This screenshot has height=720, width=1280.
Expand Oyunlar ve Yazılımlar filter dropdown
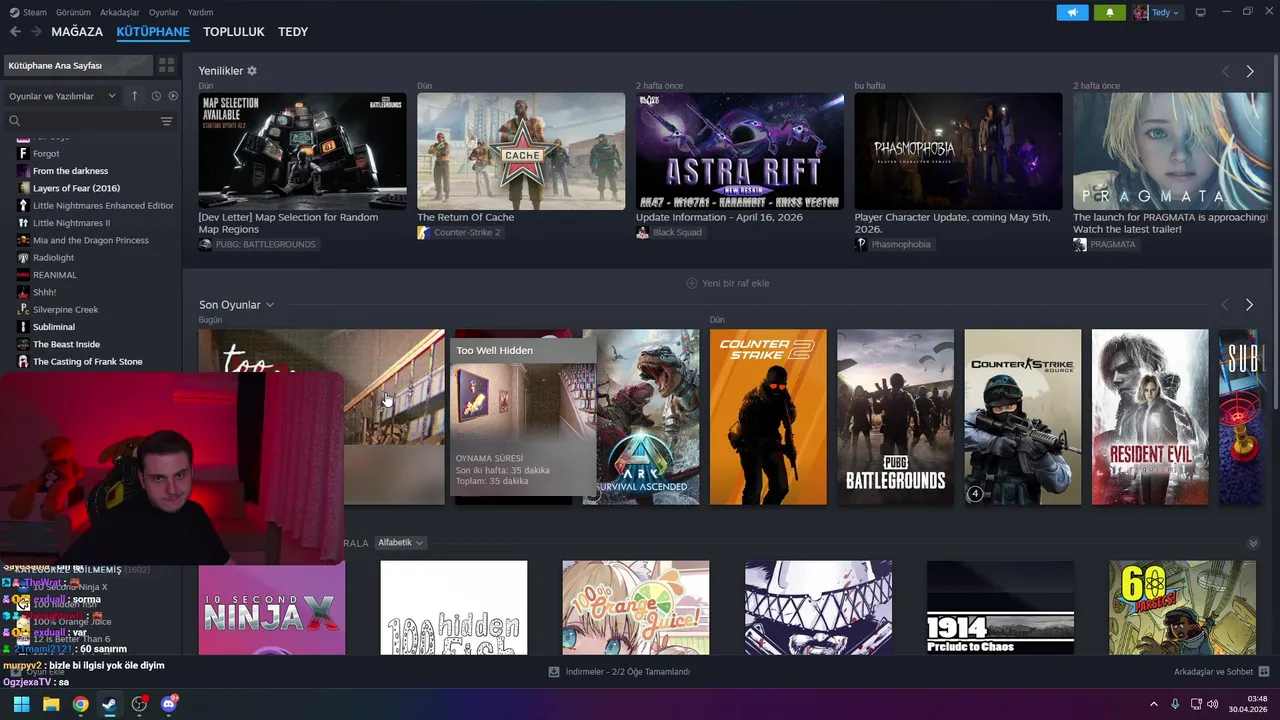[x=63, y=96]
